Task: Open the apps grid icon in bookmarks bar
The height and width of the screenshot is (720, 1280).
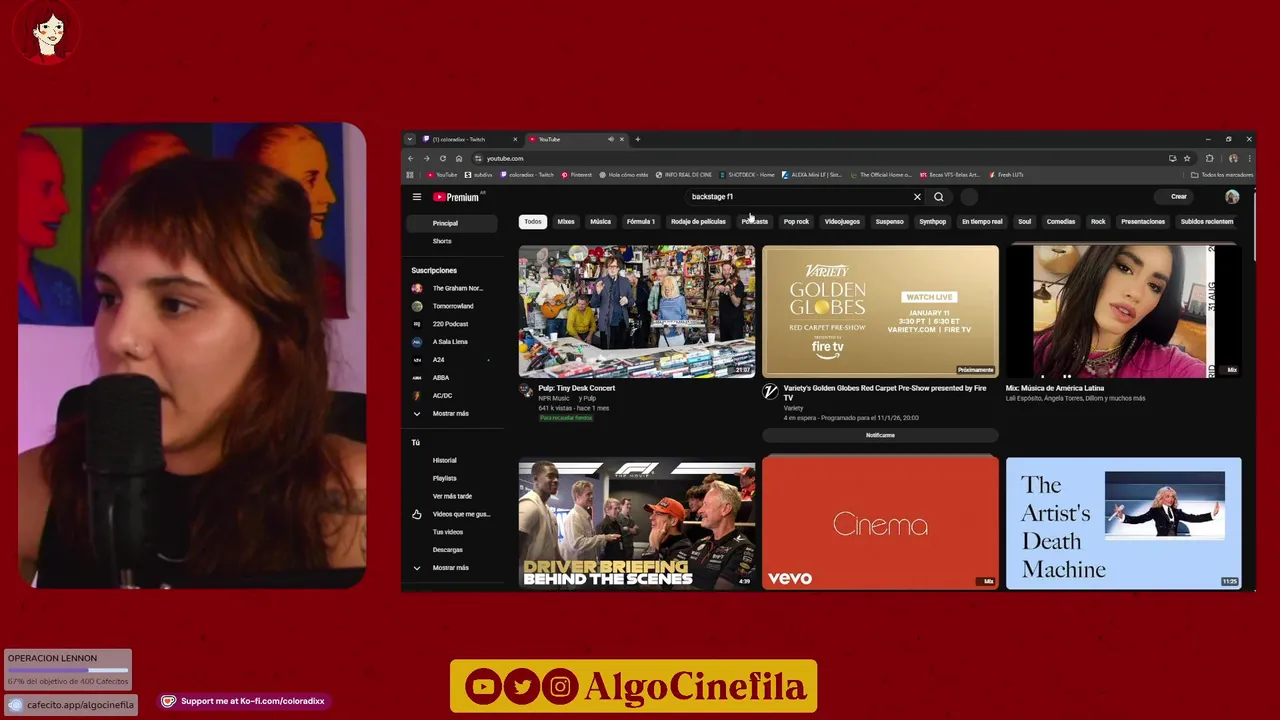Action: 409,175
